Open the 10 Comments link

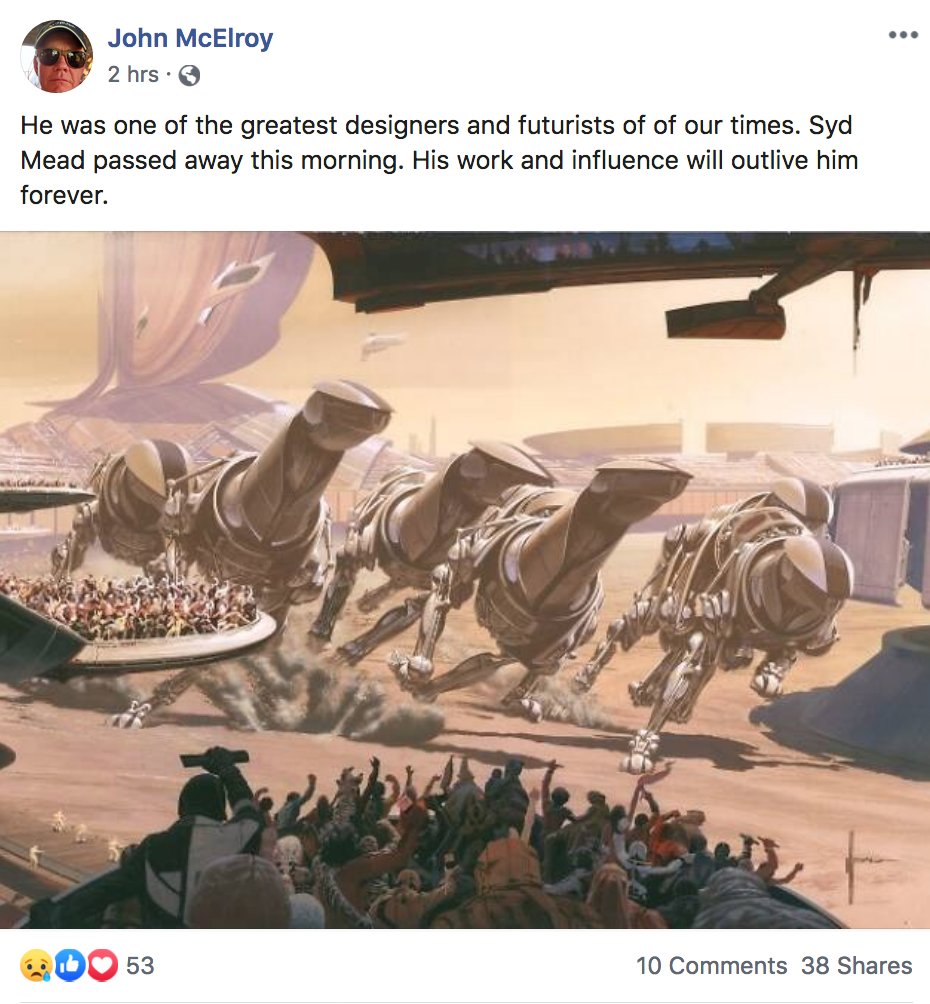pos(711,966)
